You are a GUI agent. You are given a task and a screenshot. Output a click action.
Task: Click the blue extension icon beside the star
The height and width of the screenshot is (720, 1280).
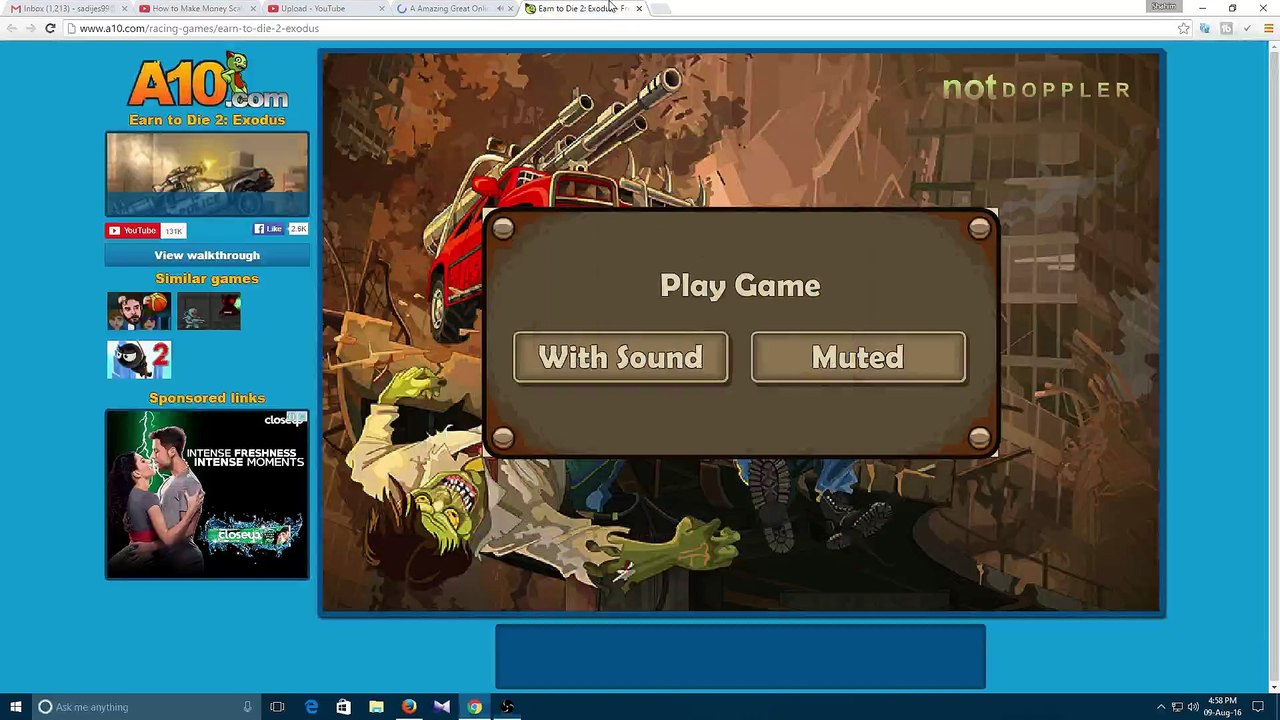coord(1205,28)
